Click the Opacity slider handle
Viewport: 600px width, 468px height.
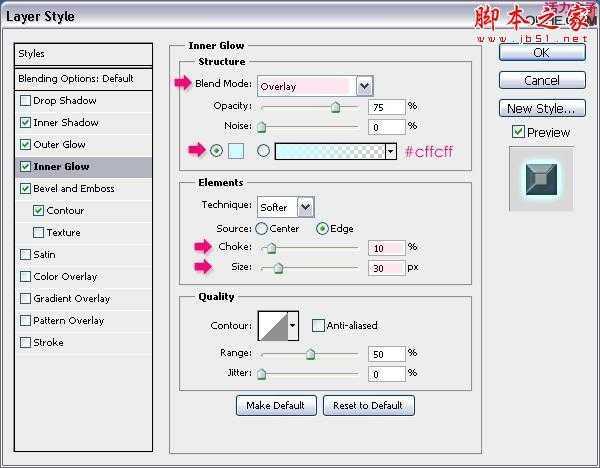pos(335,107)
